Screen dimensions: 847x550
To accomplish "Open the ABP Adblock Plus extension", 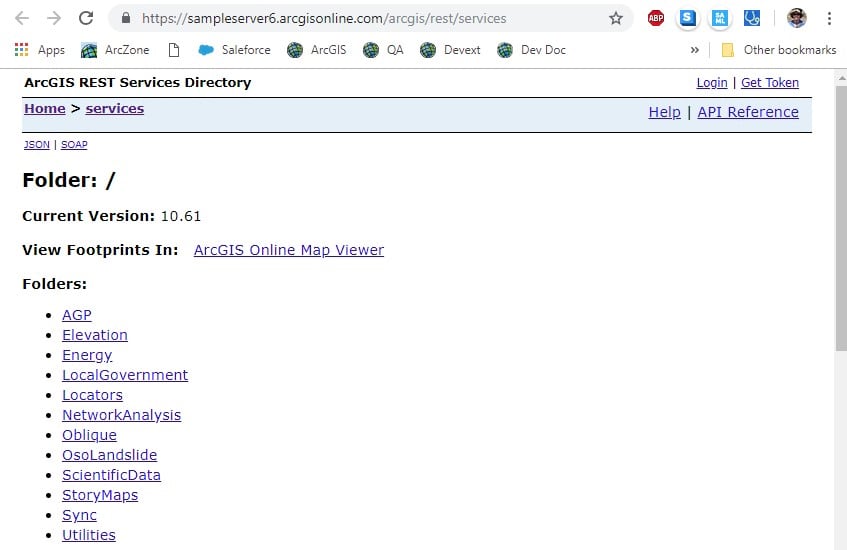I will pos(656,18).
